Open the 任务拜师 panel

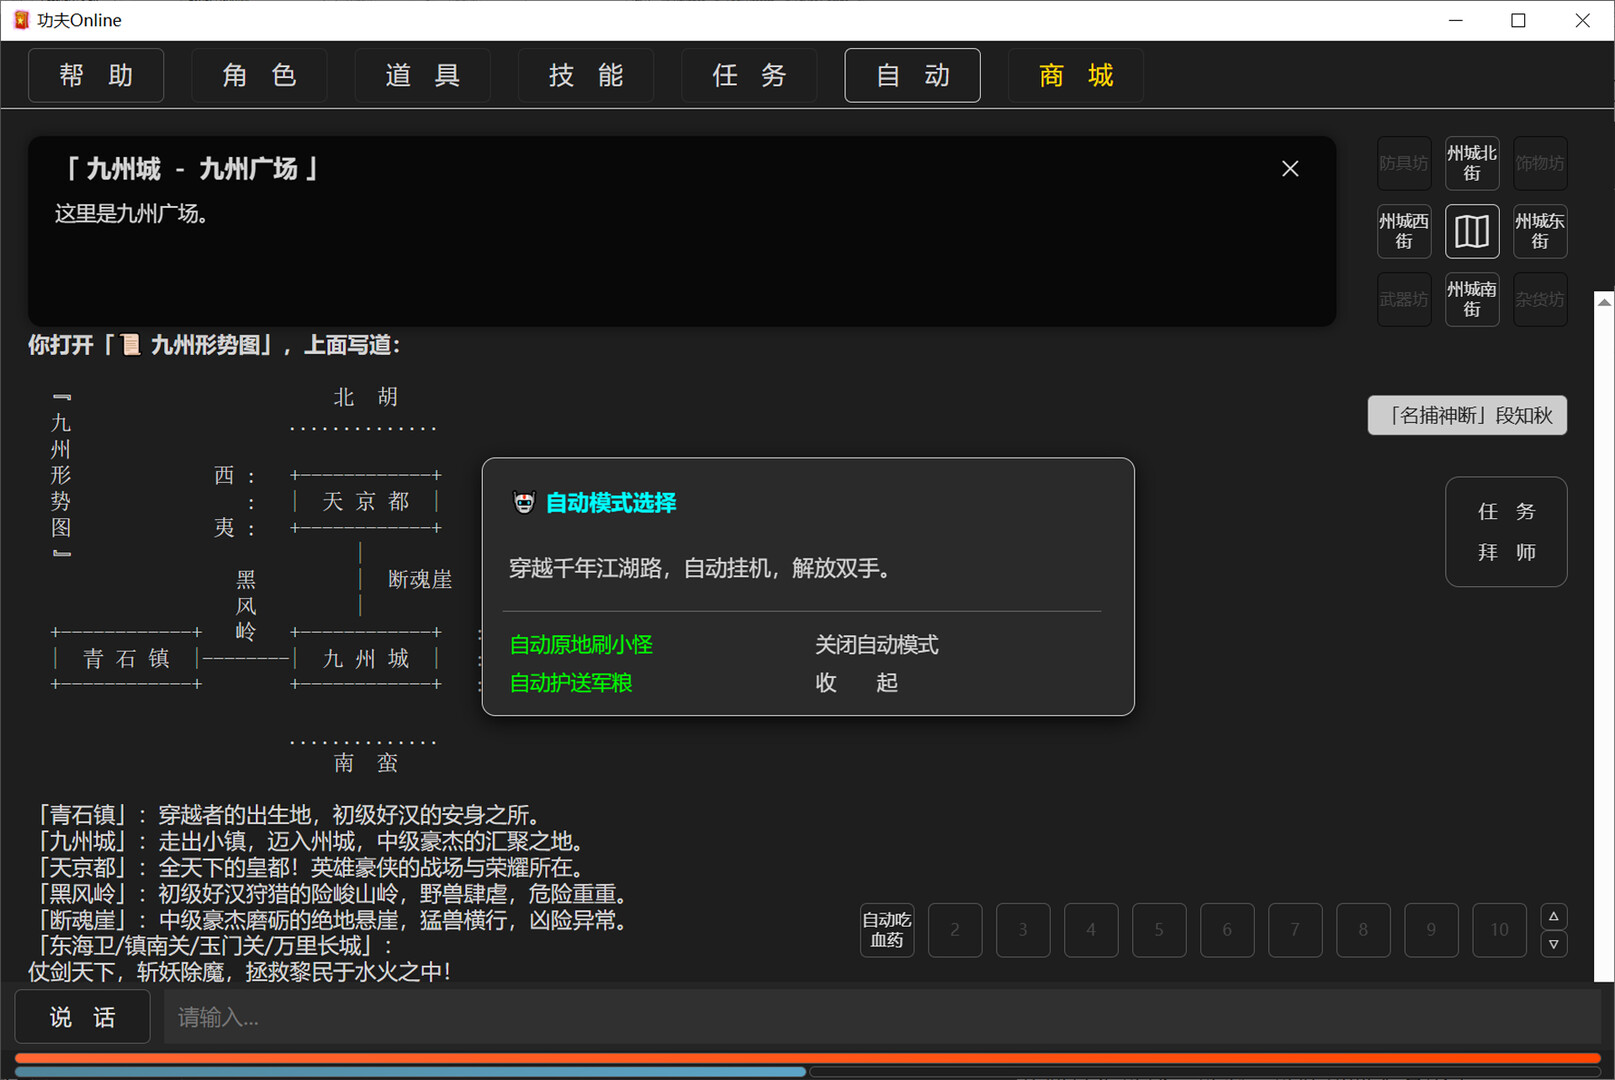[1505, 531]
